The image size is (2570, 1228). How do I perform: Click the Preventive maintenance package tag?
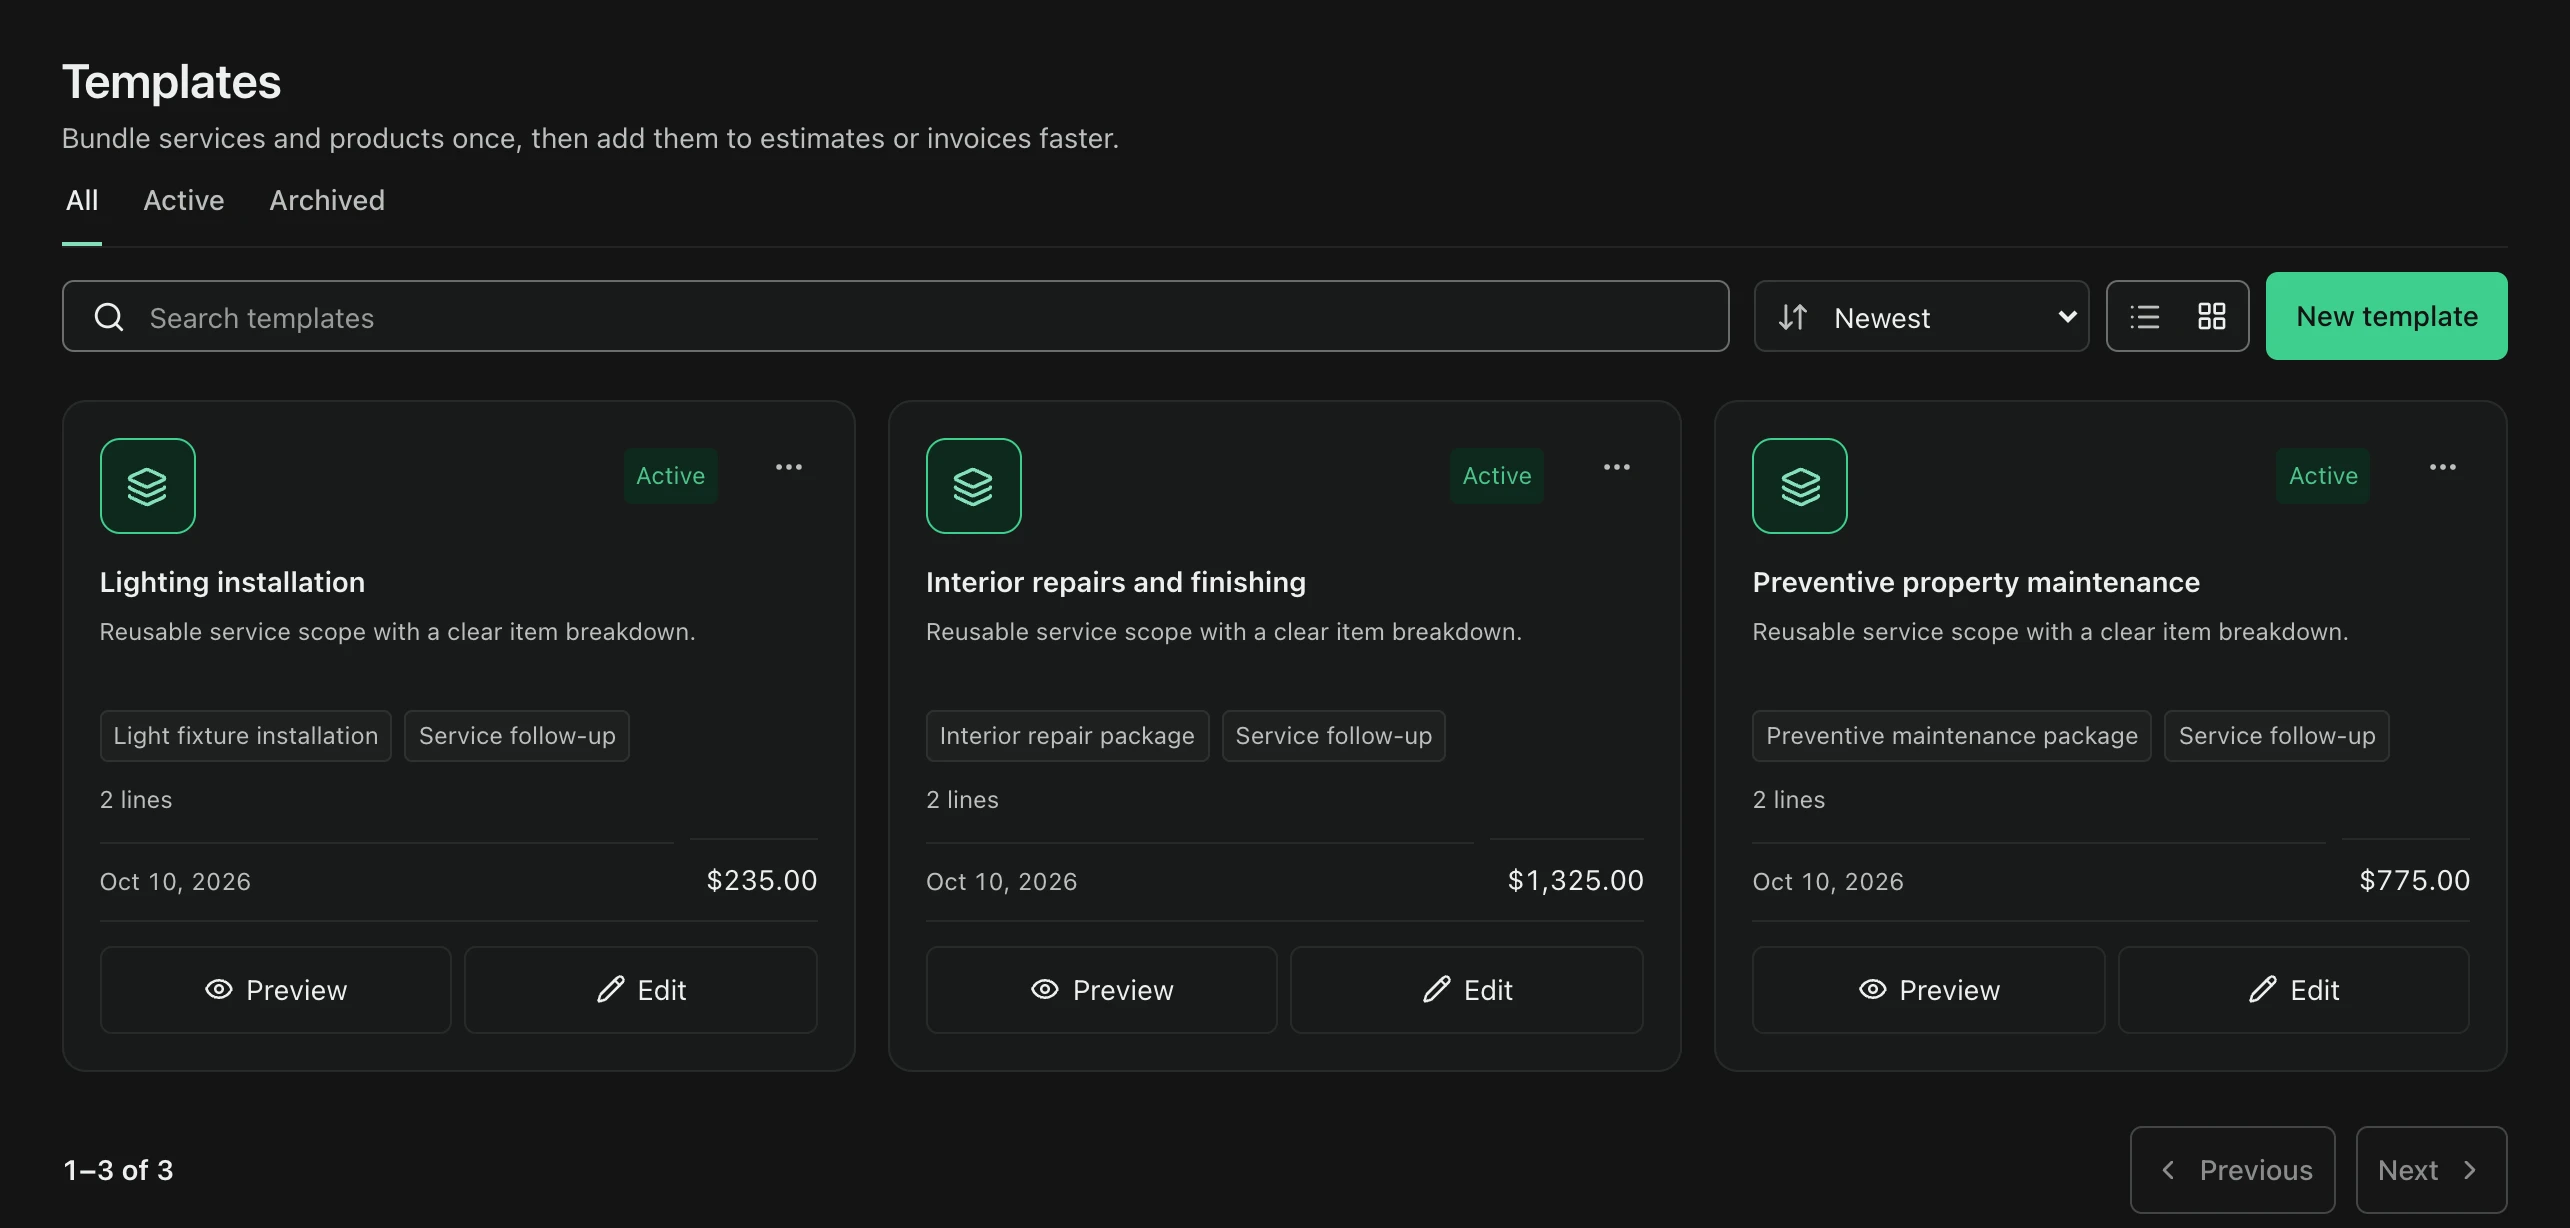pyautogui.click(x=1952, y=736)
